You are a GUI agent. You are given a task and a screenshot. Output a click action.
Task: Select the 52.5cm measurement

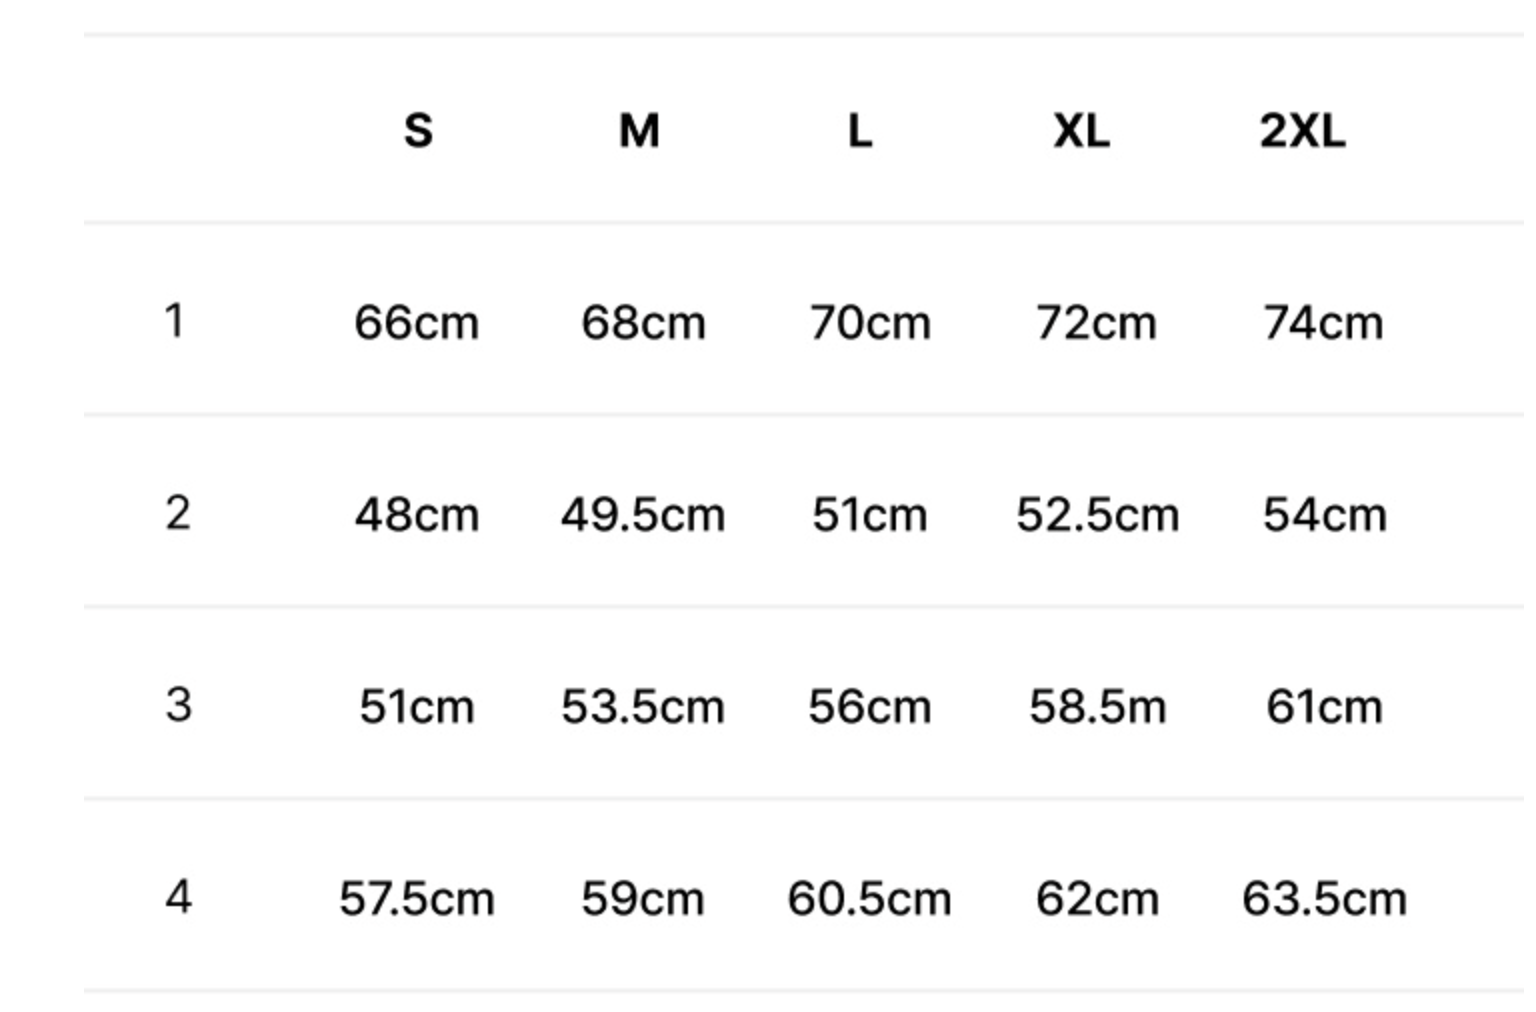click(x=1097, y=515)
